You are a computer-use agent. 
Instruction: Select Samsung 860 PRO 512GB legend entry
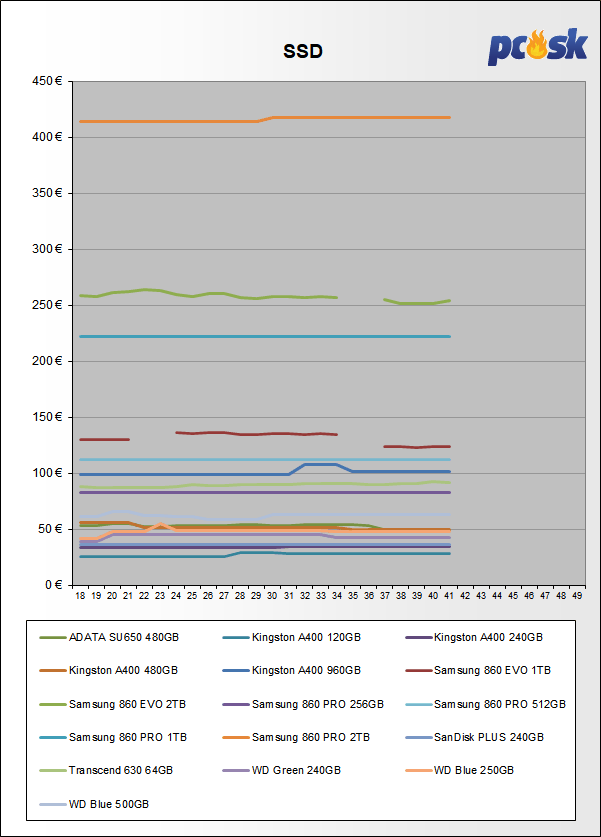tap(485, 705)
